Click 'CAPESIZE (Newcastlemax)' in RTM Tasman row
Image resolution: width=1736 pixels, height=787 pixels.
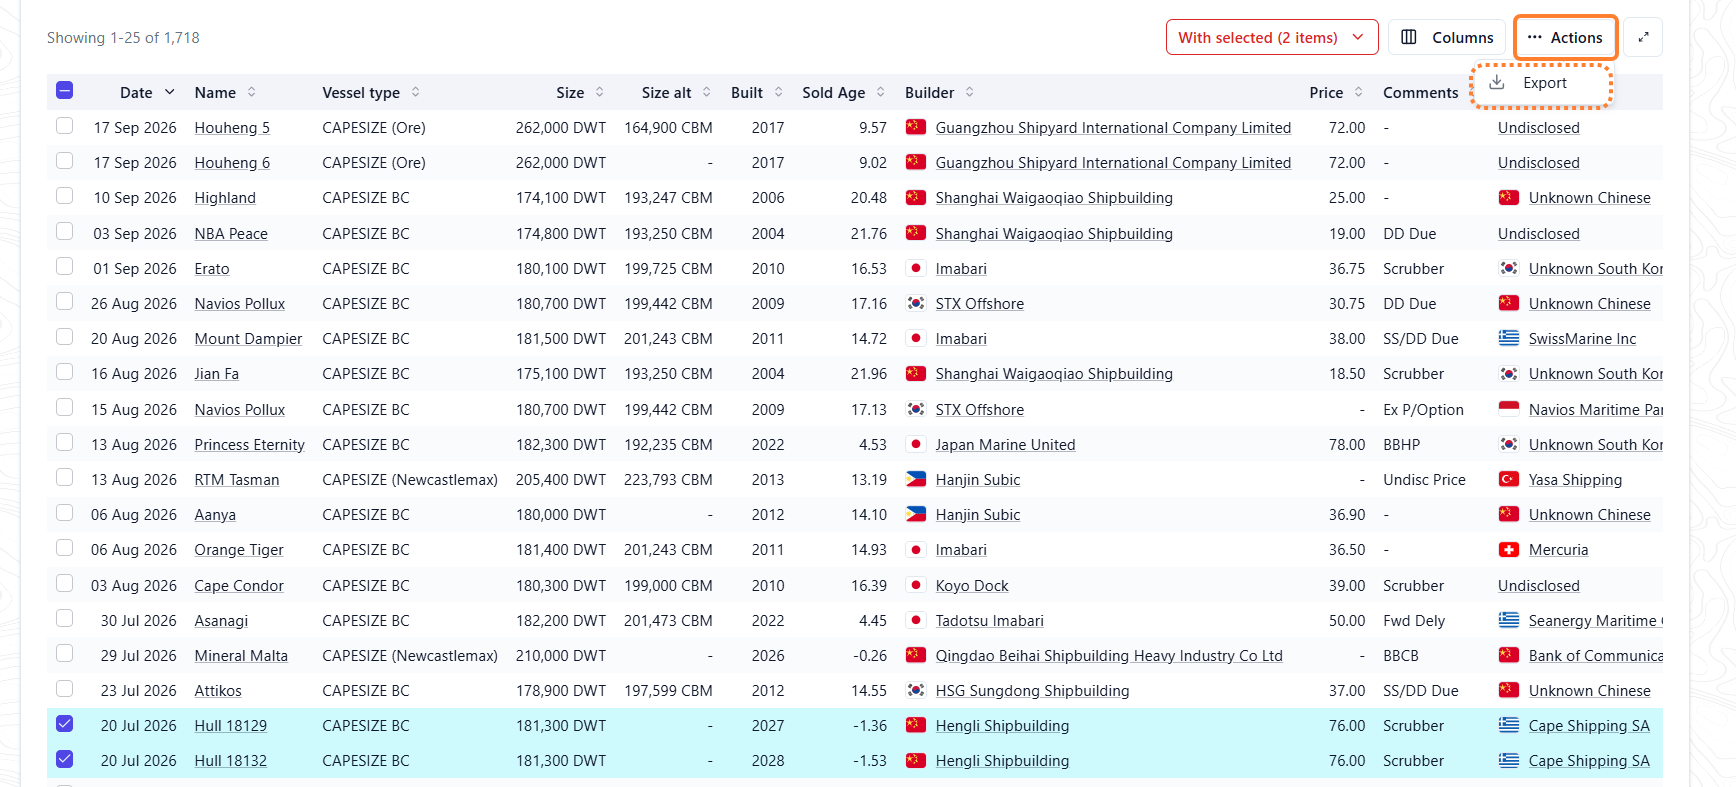410,480
